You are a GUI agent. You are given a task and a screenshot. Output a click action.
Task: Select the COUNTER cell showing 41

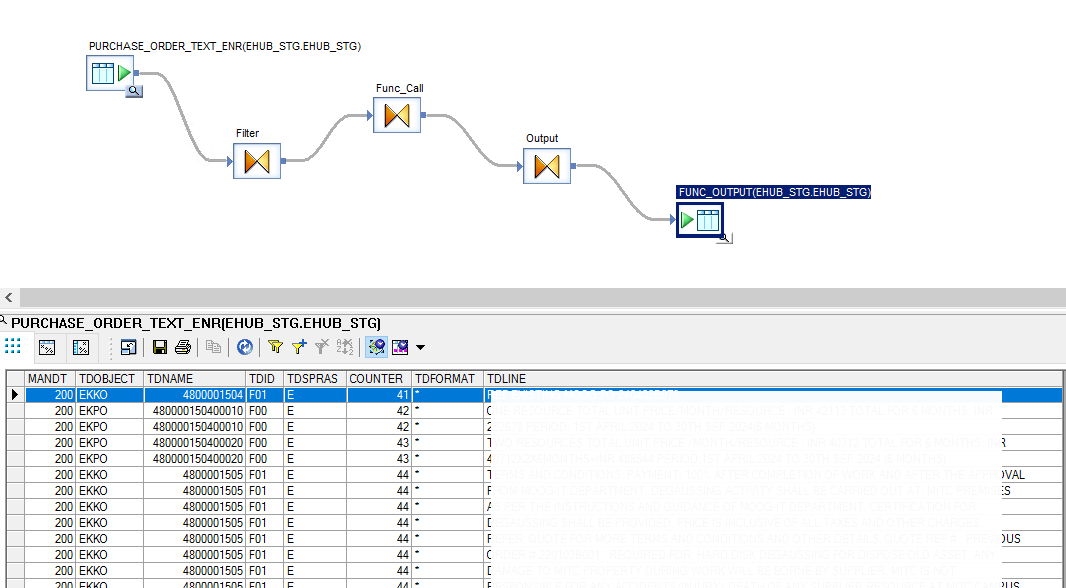tap(379, 395)
